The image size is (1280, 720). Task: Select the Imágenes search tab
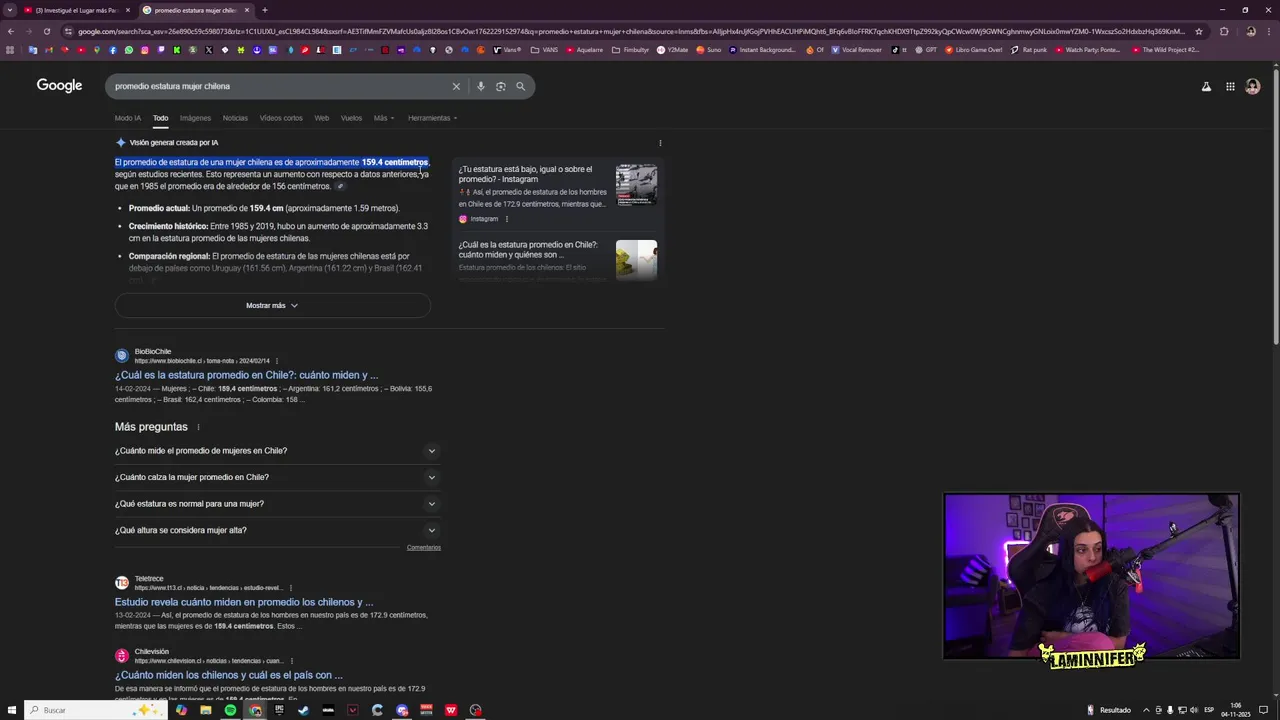(x=195, y=118)
